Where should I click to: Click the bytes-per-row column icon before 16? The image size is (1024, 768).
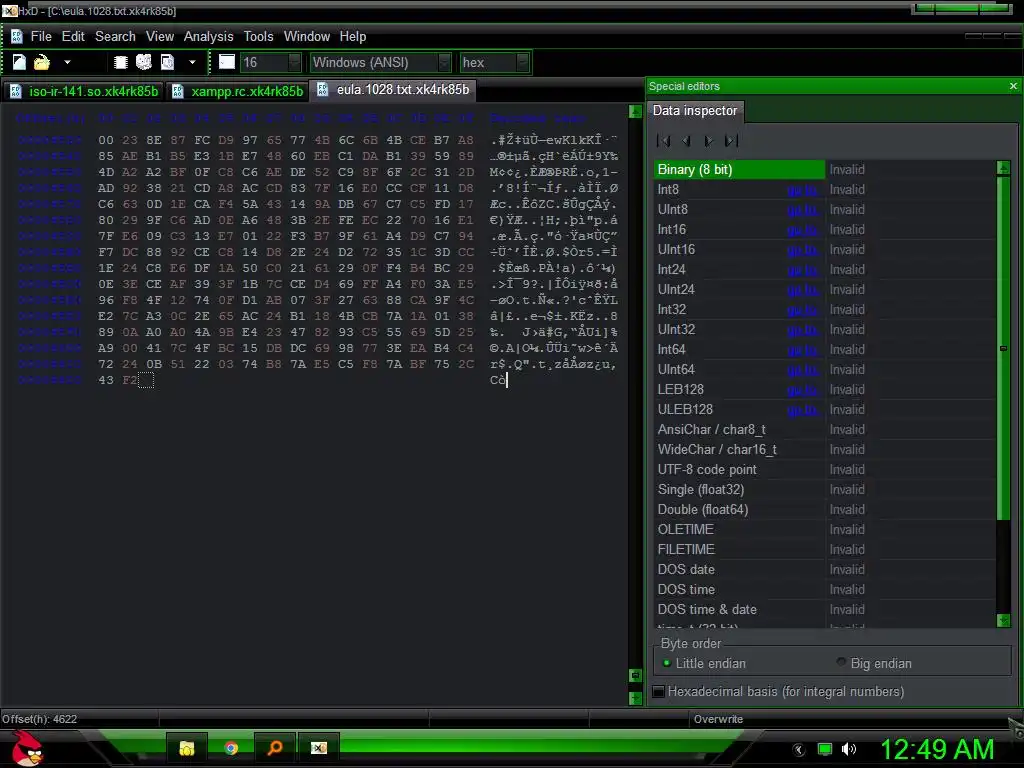tap(227, 62)
